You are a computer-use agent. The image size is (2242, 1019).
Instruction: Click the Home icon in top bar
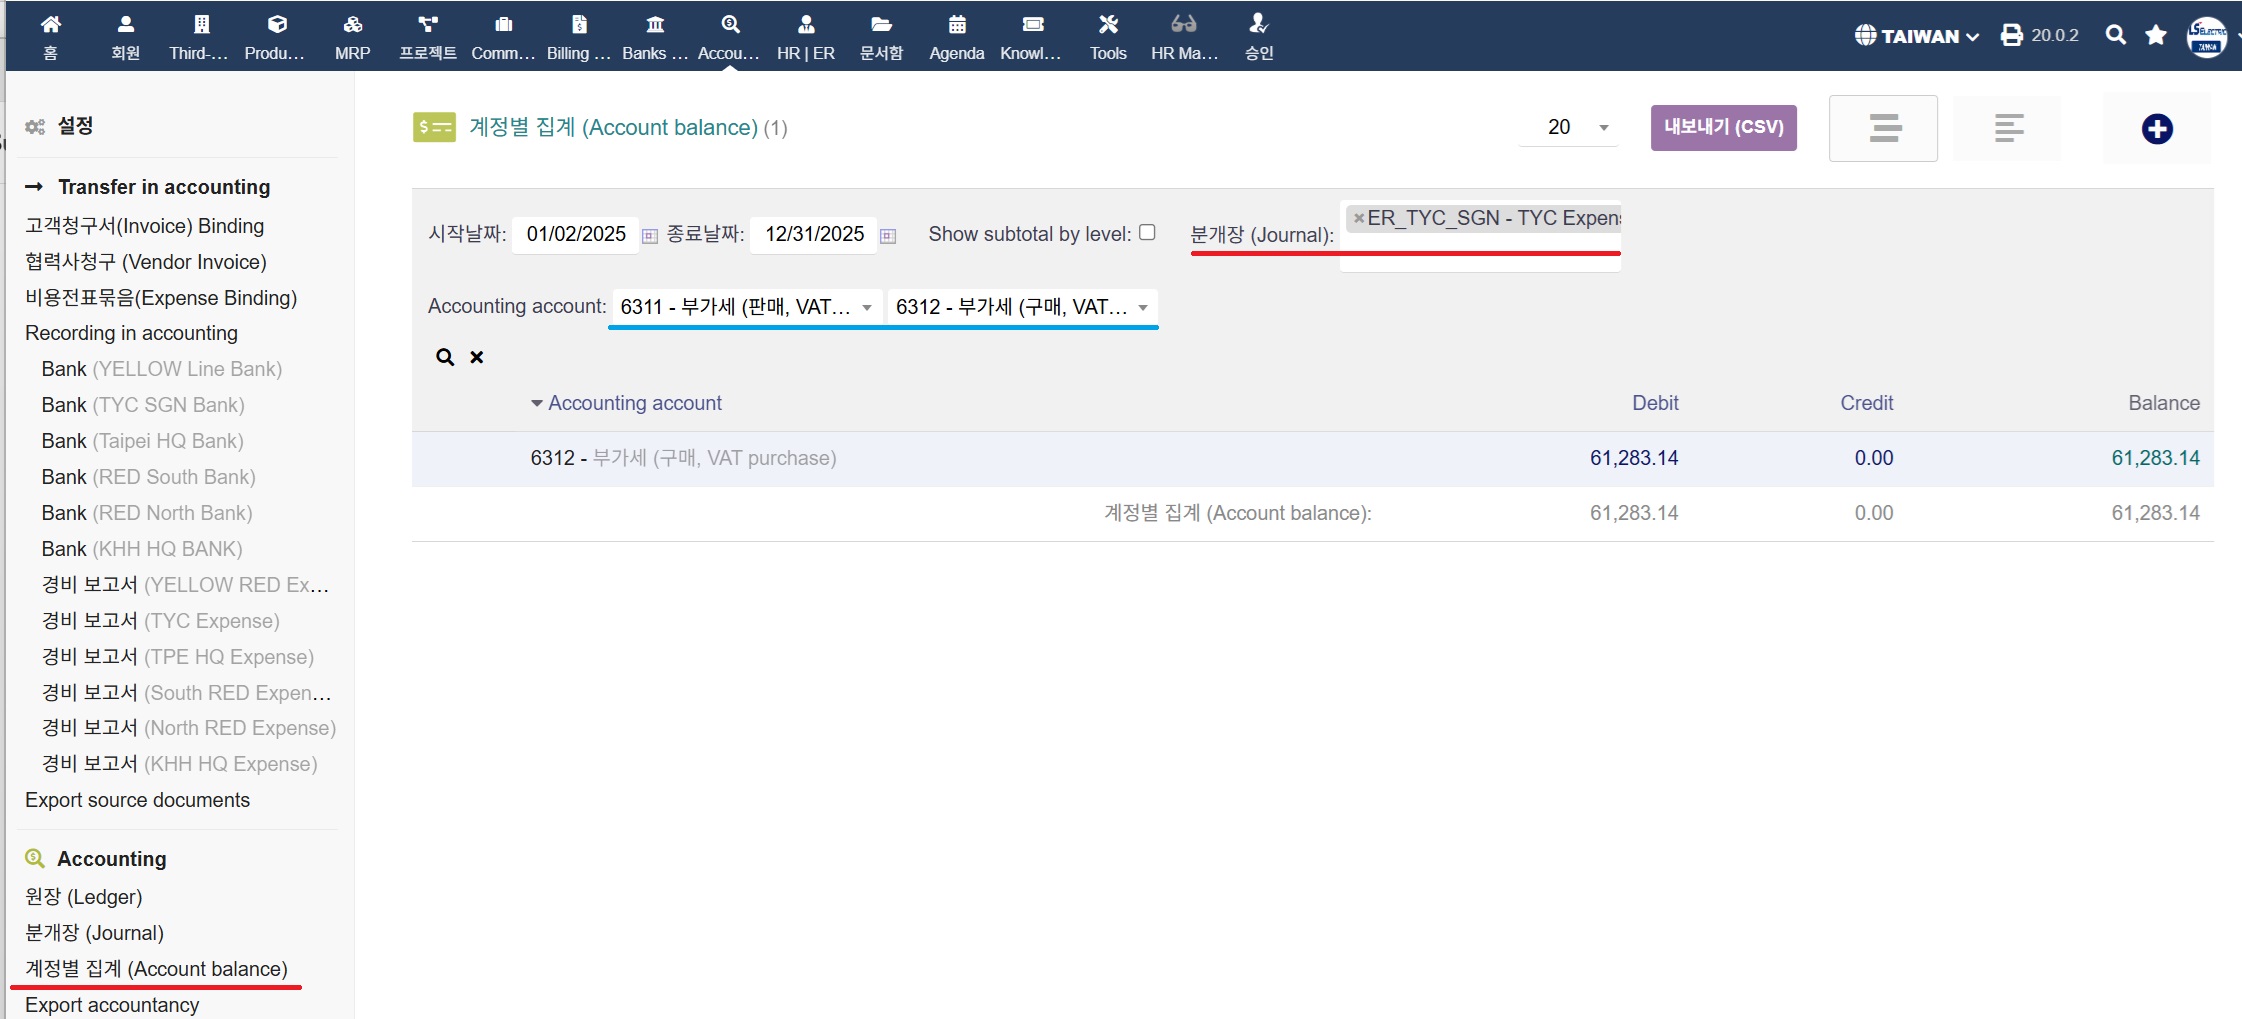(x=50, y=25)
